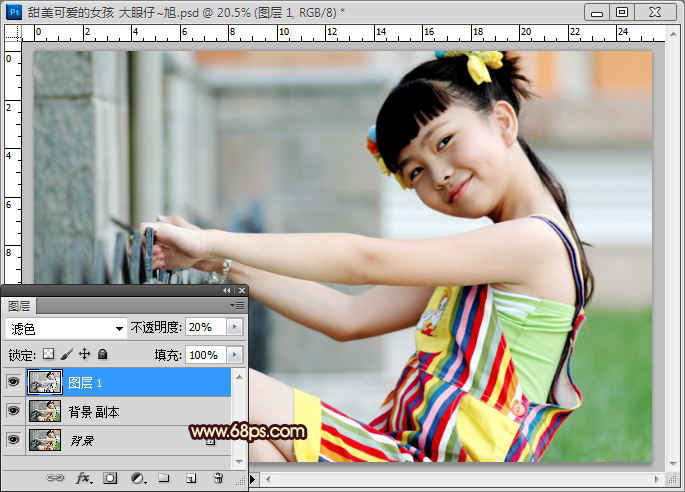
Task: Open the 填充 fill slider arrow
Action: click(x=235, y=355)
